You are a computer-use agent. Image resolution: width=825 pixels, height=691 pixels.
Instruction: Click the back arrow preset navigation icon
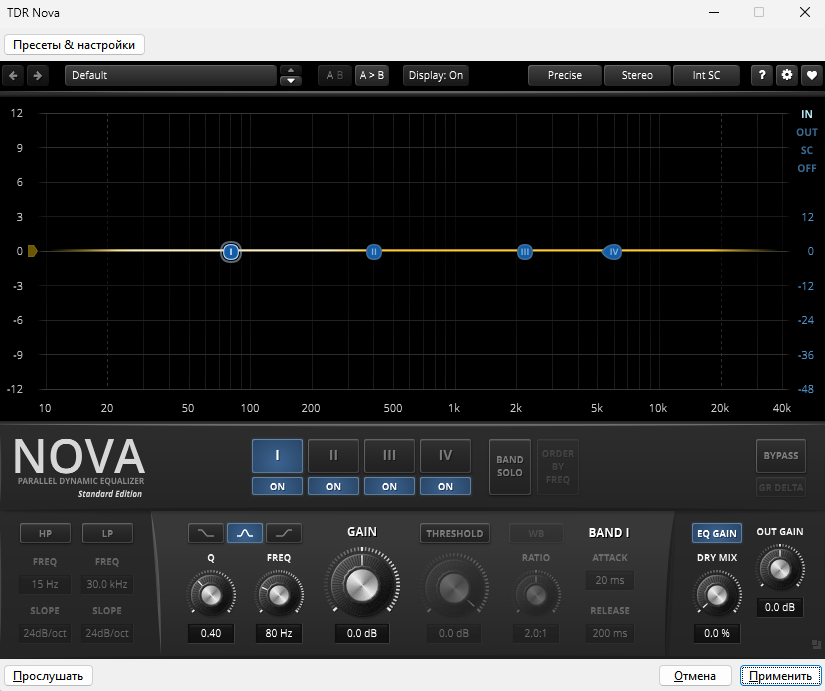(x=13, y=75)
